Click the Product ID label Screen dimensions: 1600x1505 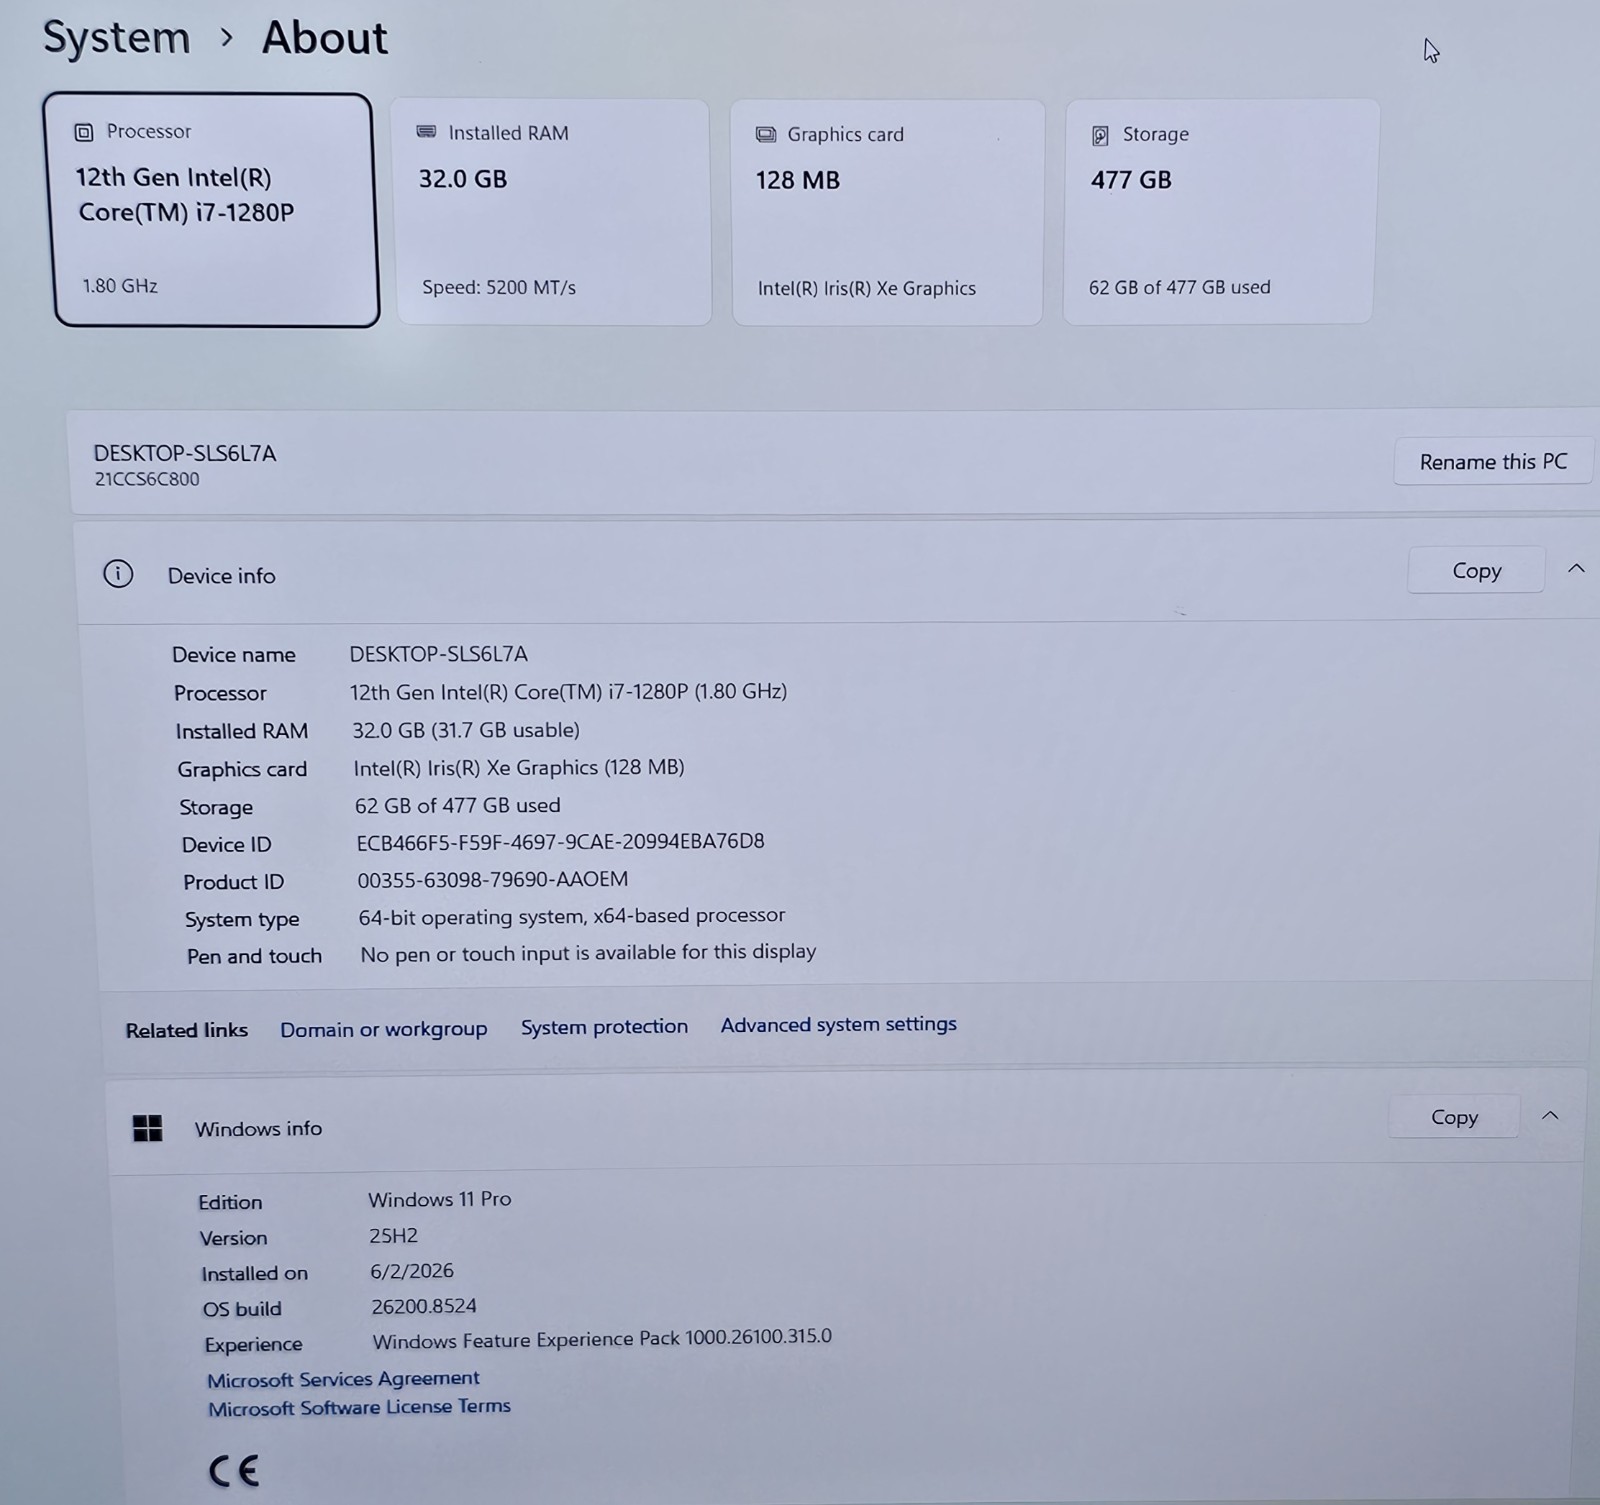tap(233, 882)
